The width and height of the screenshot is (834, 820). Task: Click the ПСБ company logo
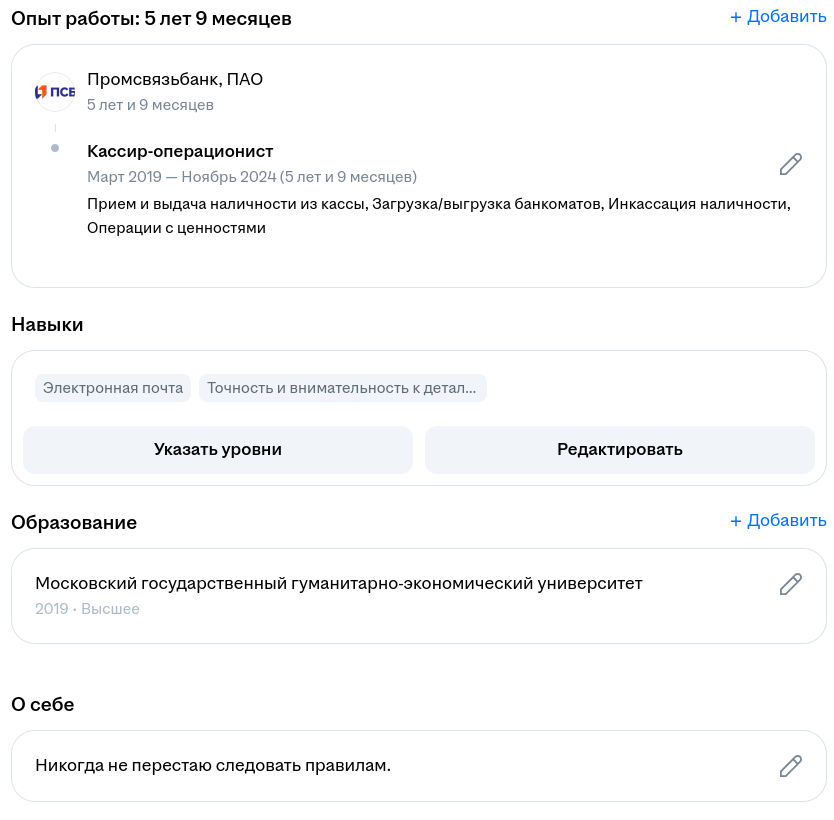(55, 92)
